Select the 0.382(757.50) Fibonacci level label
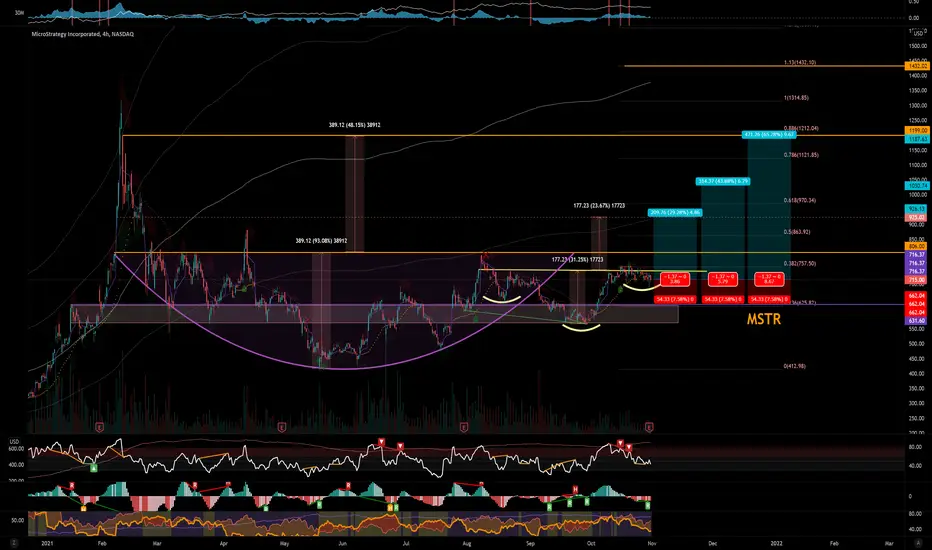Screen dimensions: 932x550 (799, 263)
